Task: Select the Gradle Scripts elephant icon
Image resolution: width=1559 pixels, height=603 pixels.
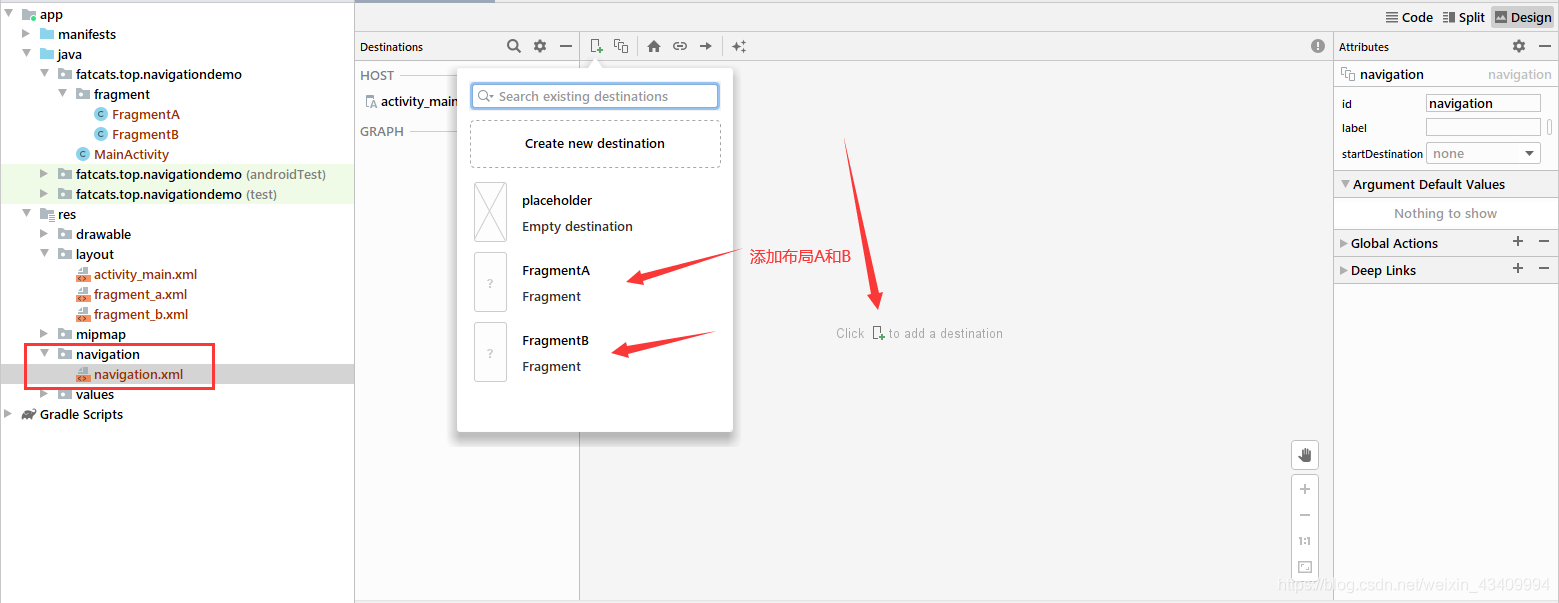Action: [28, 414]
